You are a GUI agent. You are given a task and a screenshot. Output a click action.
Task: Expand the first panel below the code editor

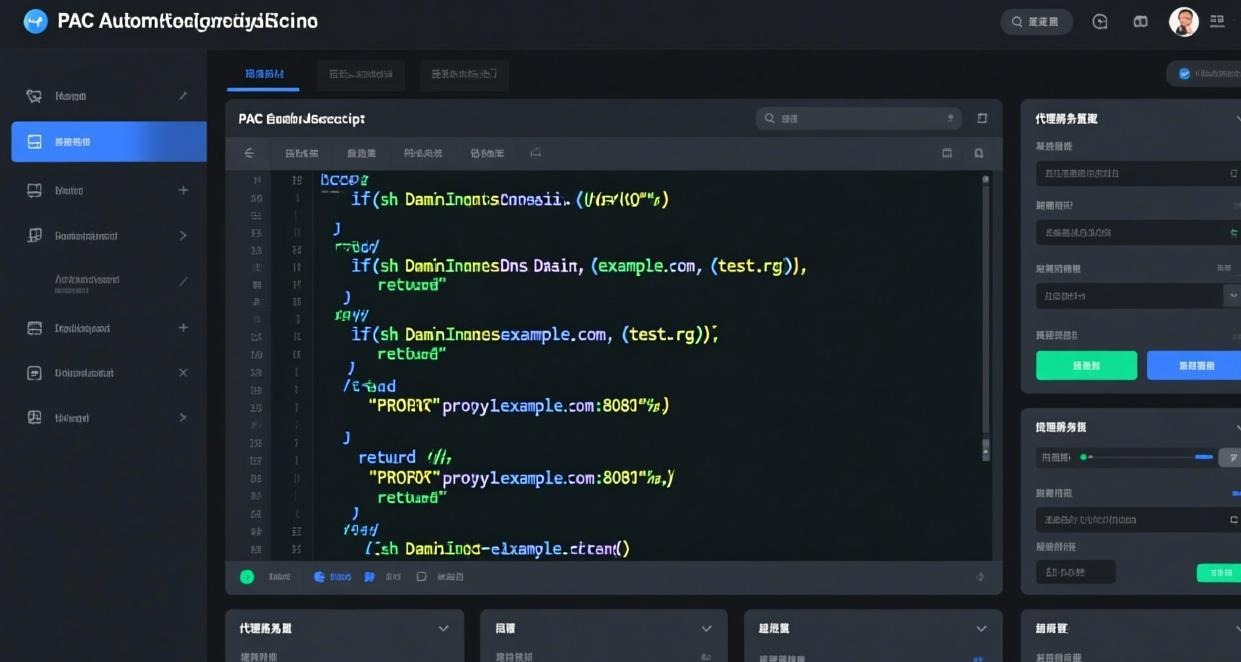444,628
